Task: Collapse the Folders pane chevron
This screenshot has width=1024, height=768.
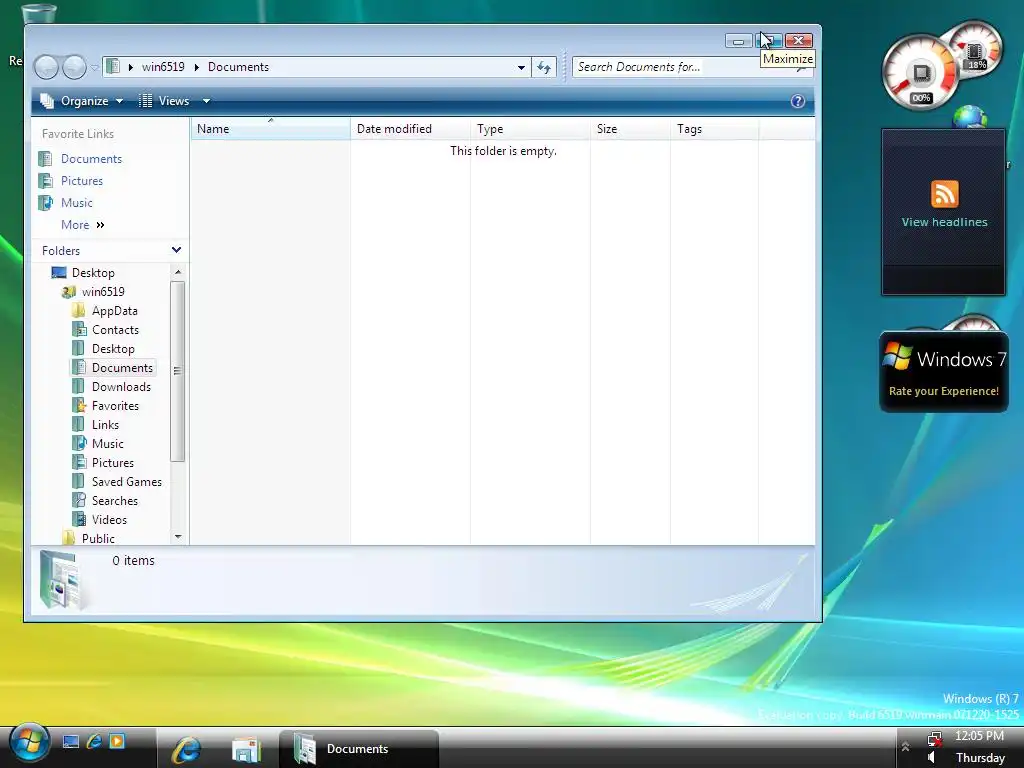Action: point(176,250)
